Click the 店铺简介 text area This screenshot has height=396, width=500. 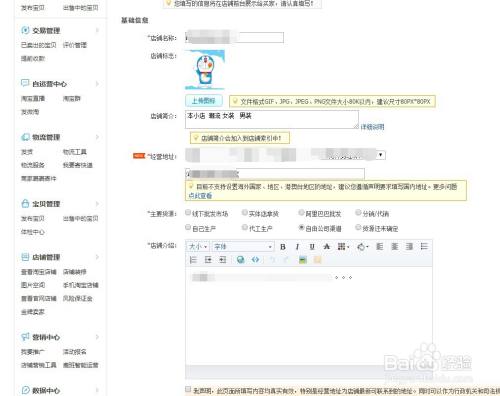(x=272, y=119)
